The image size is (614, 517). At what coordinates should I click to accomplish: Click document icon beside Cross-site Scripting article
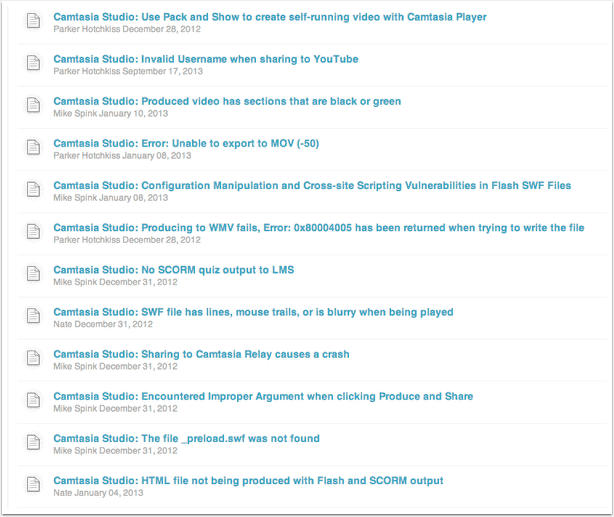33,189
